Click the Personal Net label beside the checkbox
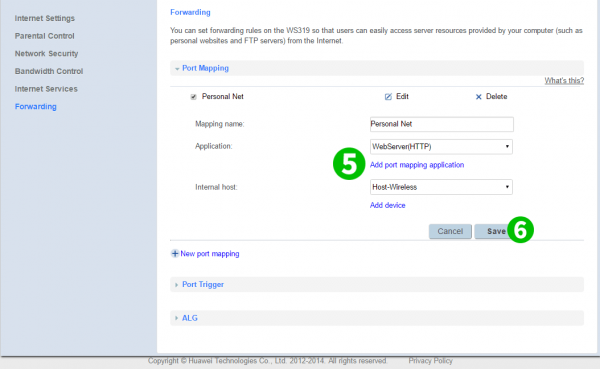Viewport: 600px width, 369px height. (x=223, y=96)
